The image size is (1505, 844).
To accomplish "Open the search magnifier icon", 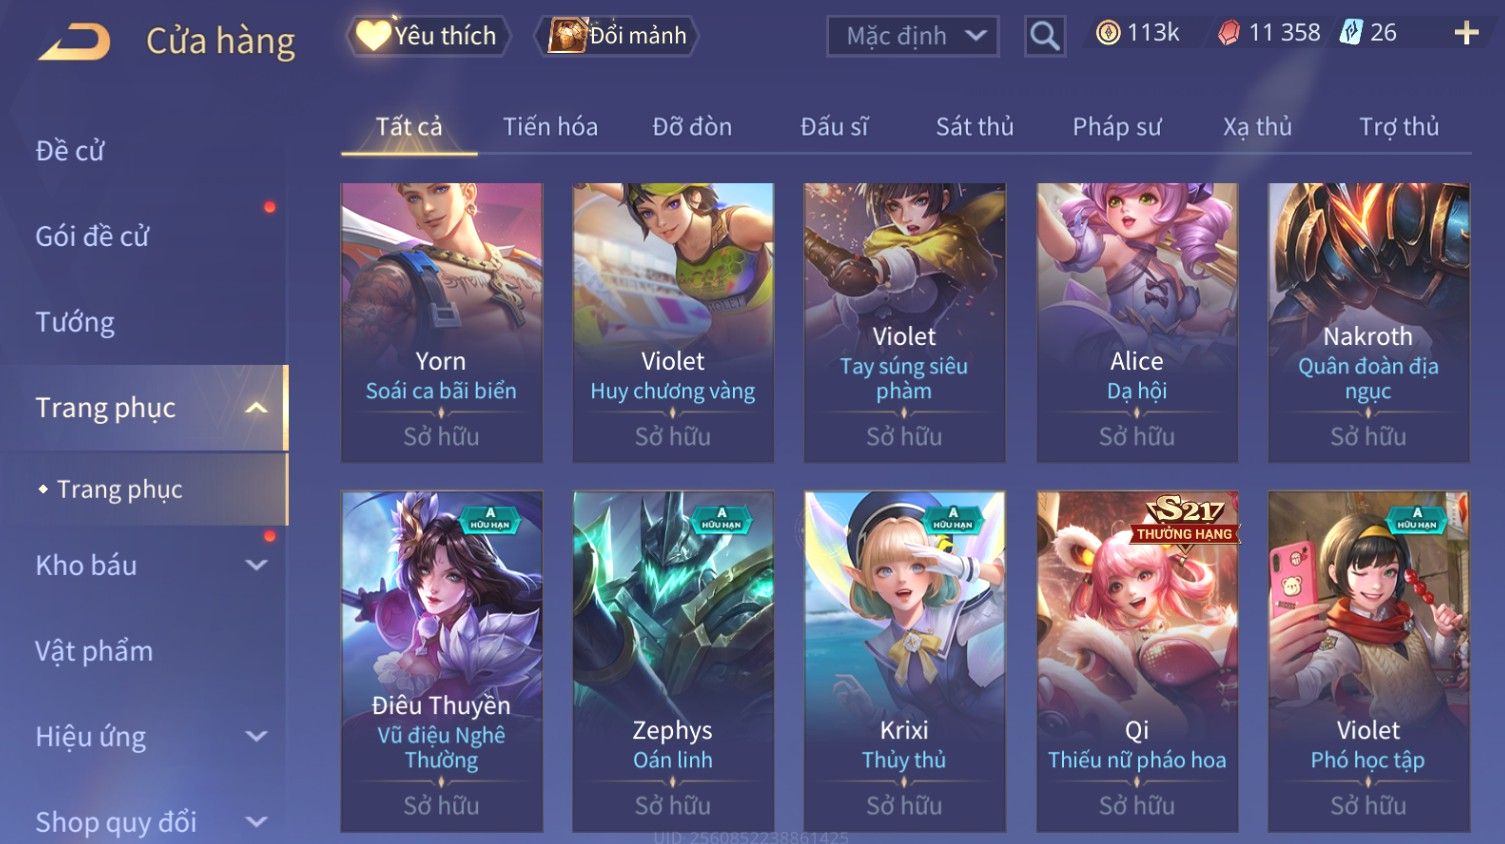I will 1045,36.
